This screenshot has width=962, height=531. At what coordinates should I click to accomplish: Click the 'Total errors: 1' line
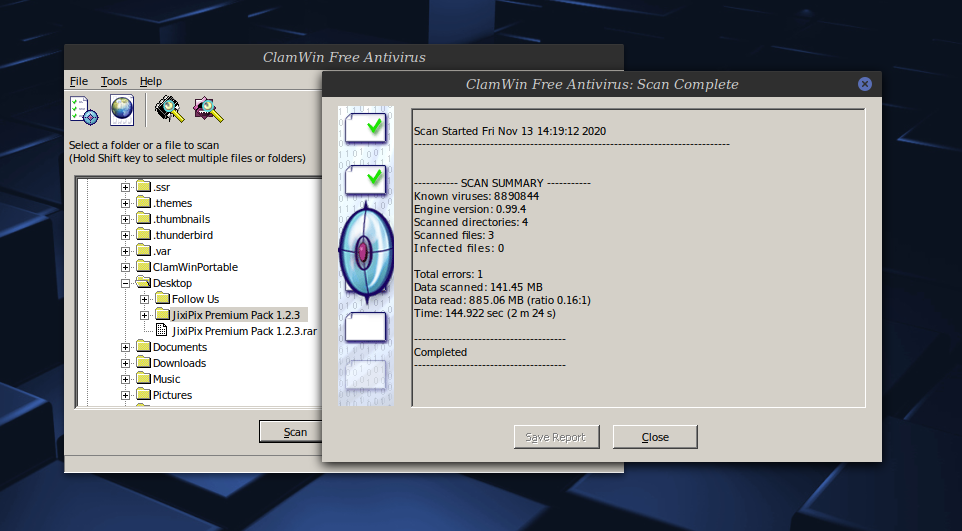[448, 274]
